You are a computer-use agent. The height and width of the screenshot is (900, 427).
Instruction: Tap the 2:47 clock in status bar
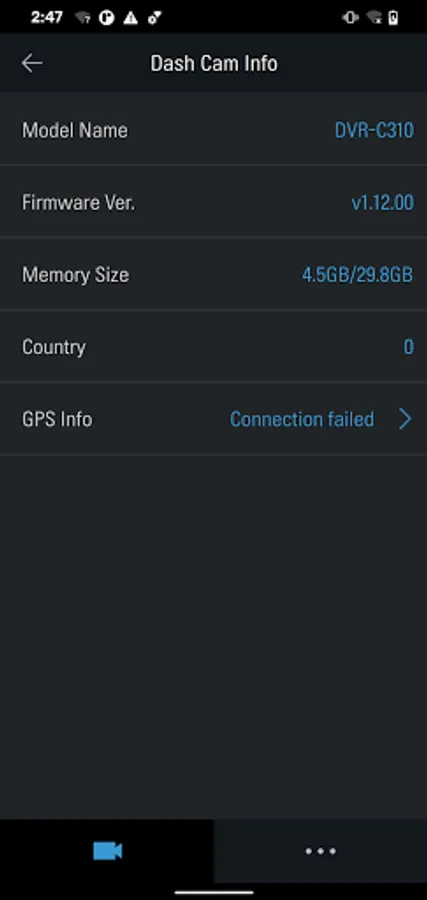coord(46,18)
